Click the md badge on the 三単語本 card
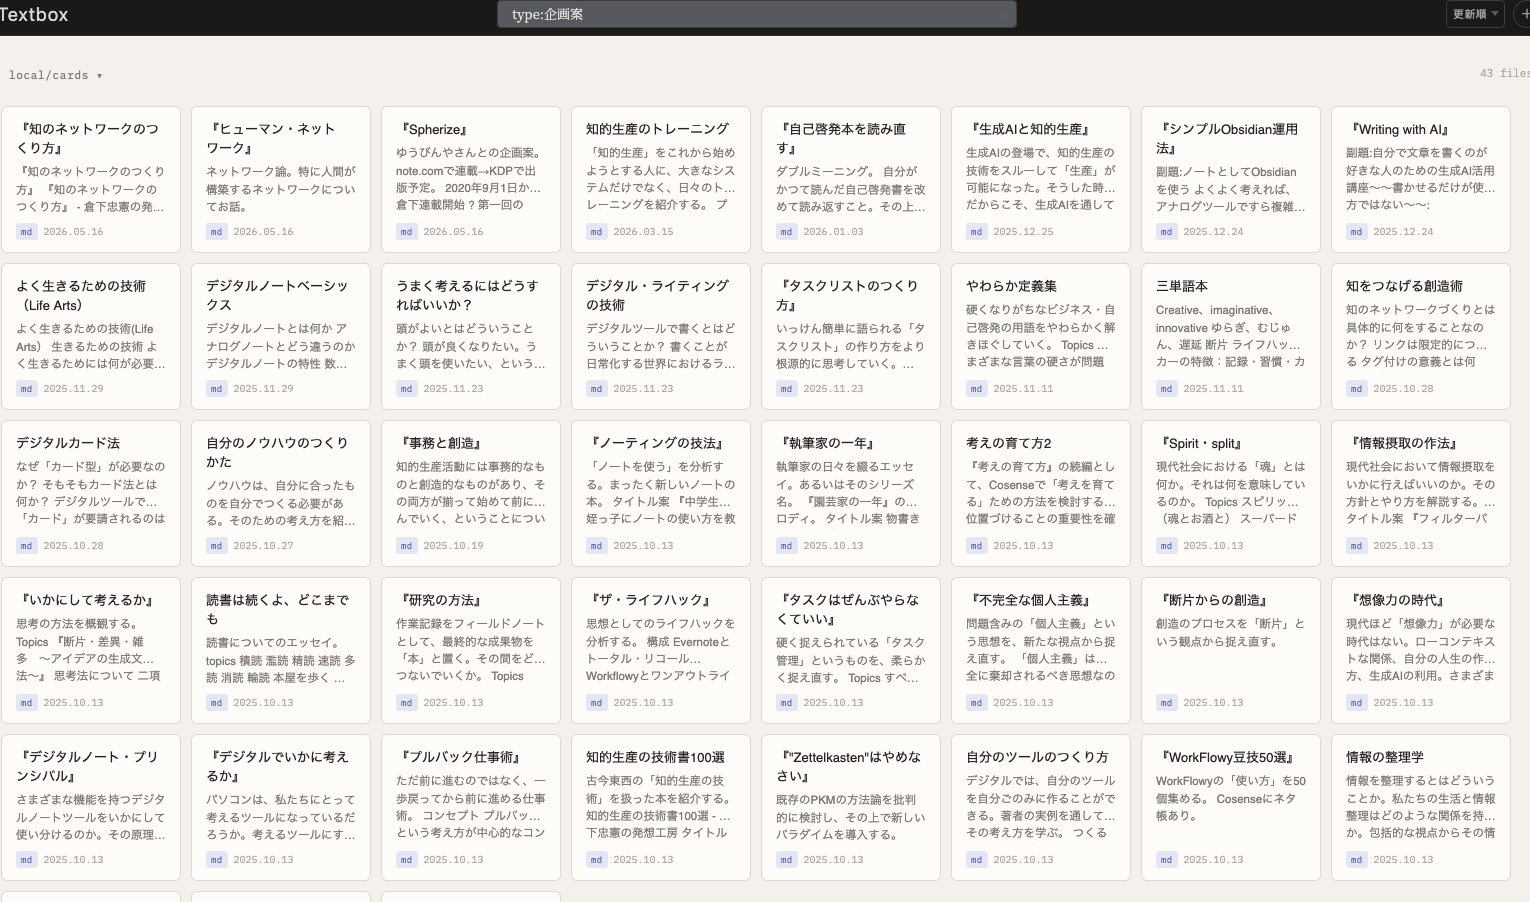This screenshot has width=1530, height=902. (1166, 389)
